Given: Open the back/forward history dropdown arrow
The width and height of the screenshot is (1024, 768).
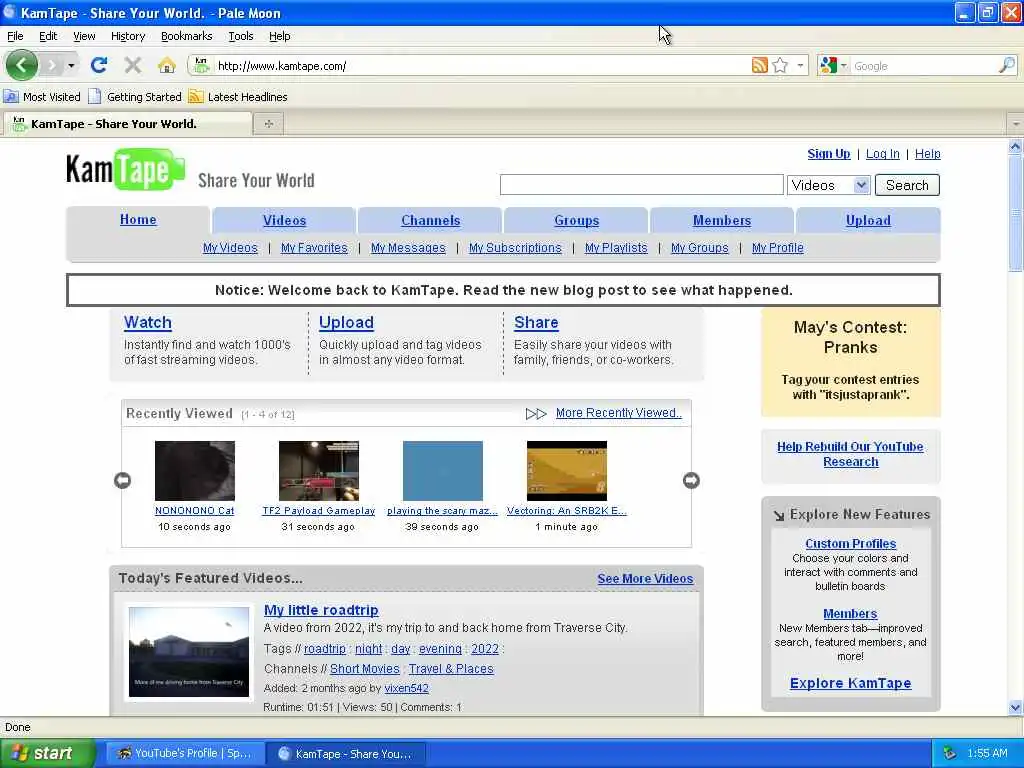Looking at the screenshot, I should tap(71, 65).
